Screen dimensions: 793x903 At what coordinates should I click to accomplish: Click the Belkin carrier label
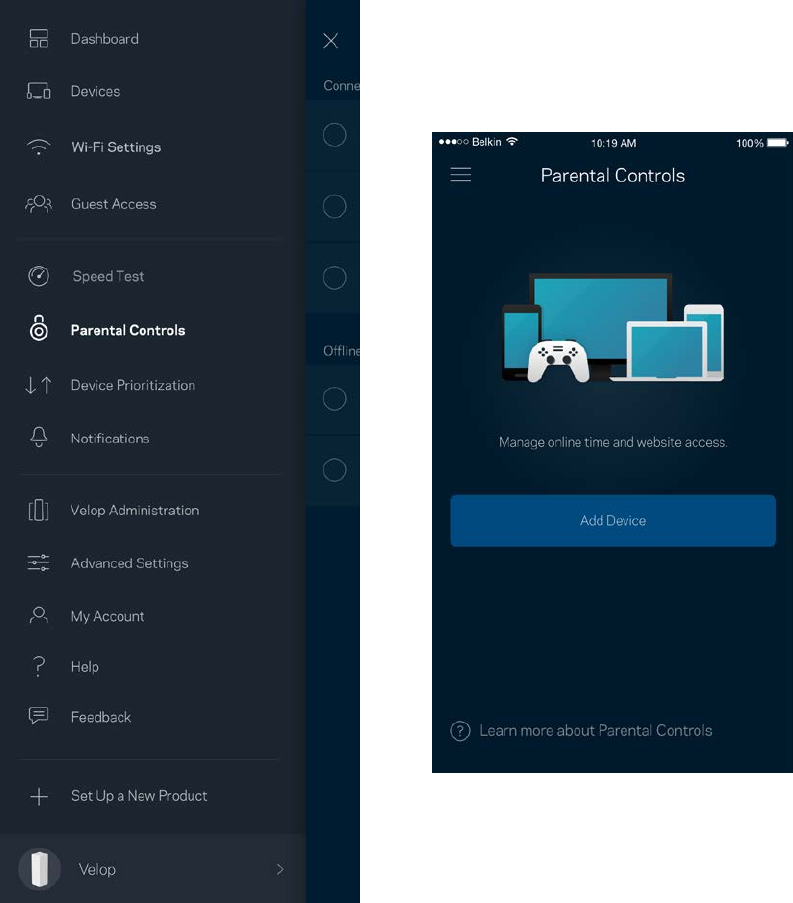click(x=487, y=142)
